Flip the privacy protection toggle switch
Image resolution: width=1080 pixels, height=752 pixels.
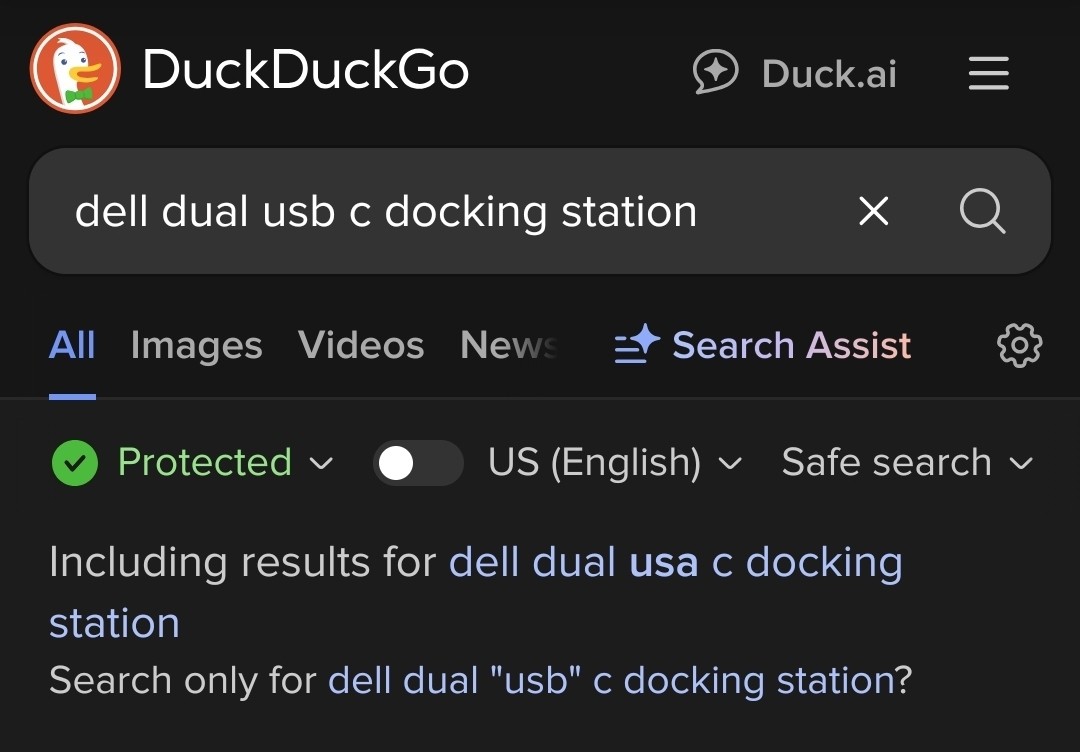(x=417, y=462)
